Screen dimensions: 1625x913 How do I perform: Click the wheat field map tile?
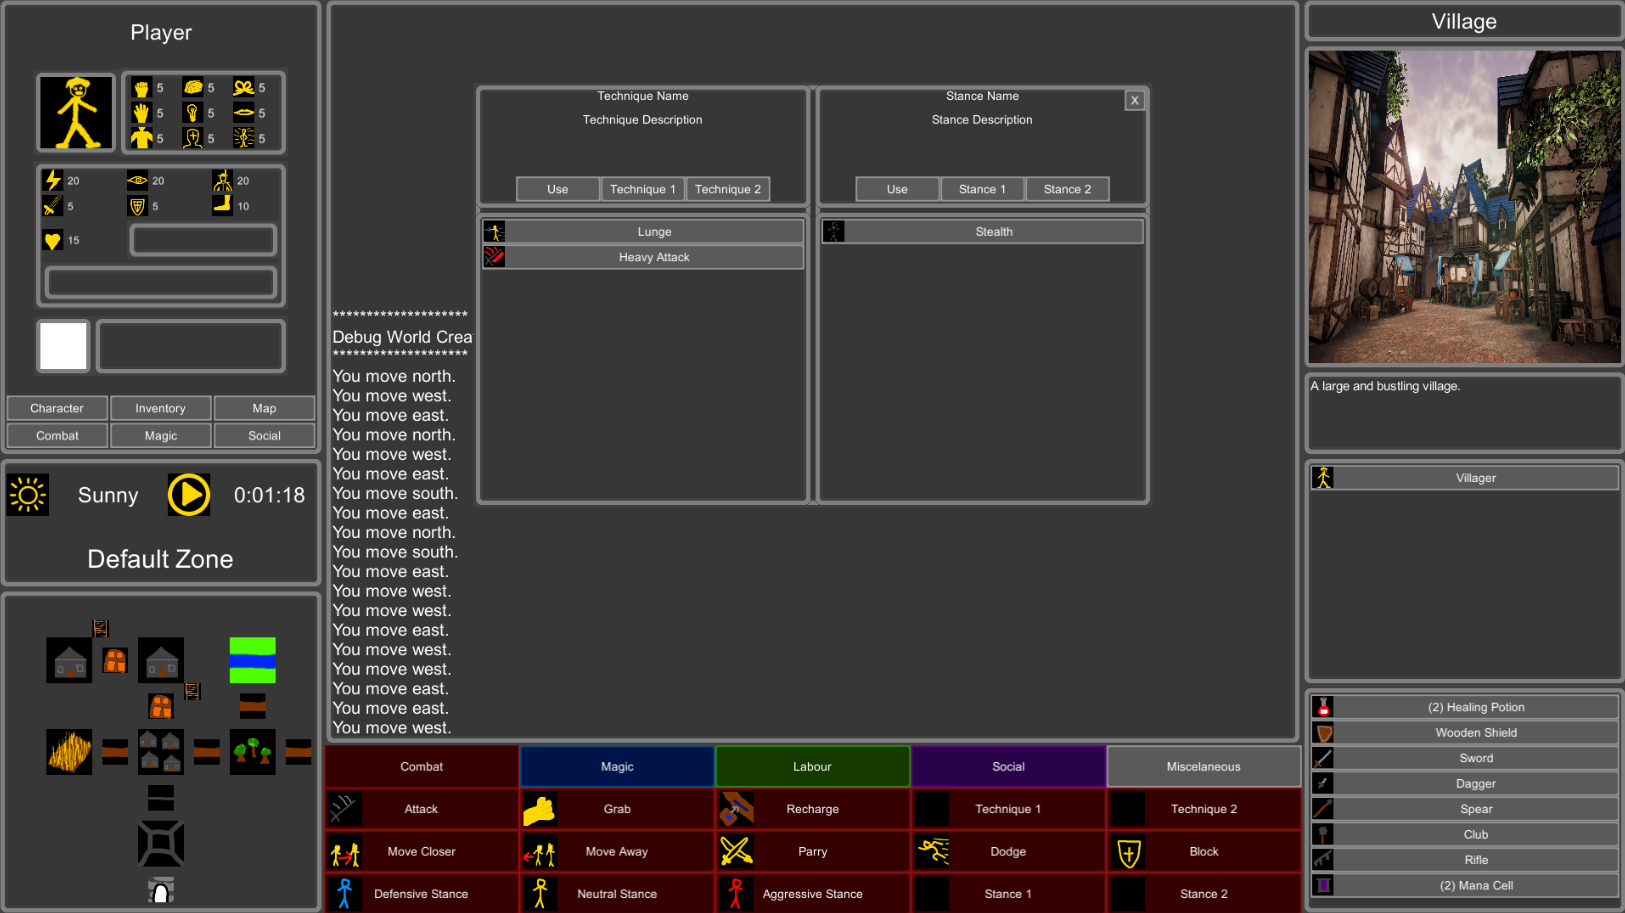coord(69,751)
